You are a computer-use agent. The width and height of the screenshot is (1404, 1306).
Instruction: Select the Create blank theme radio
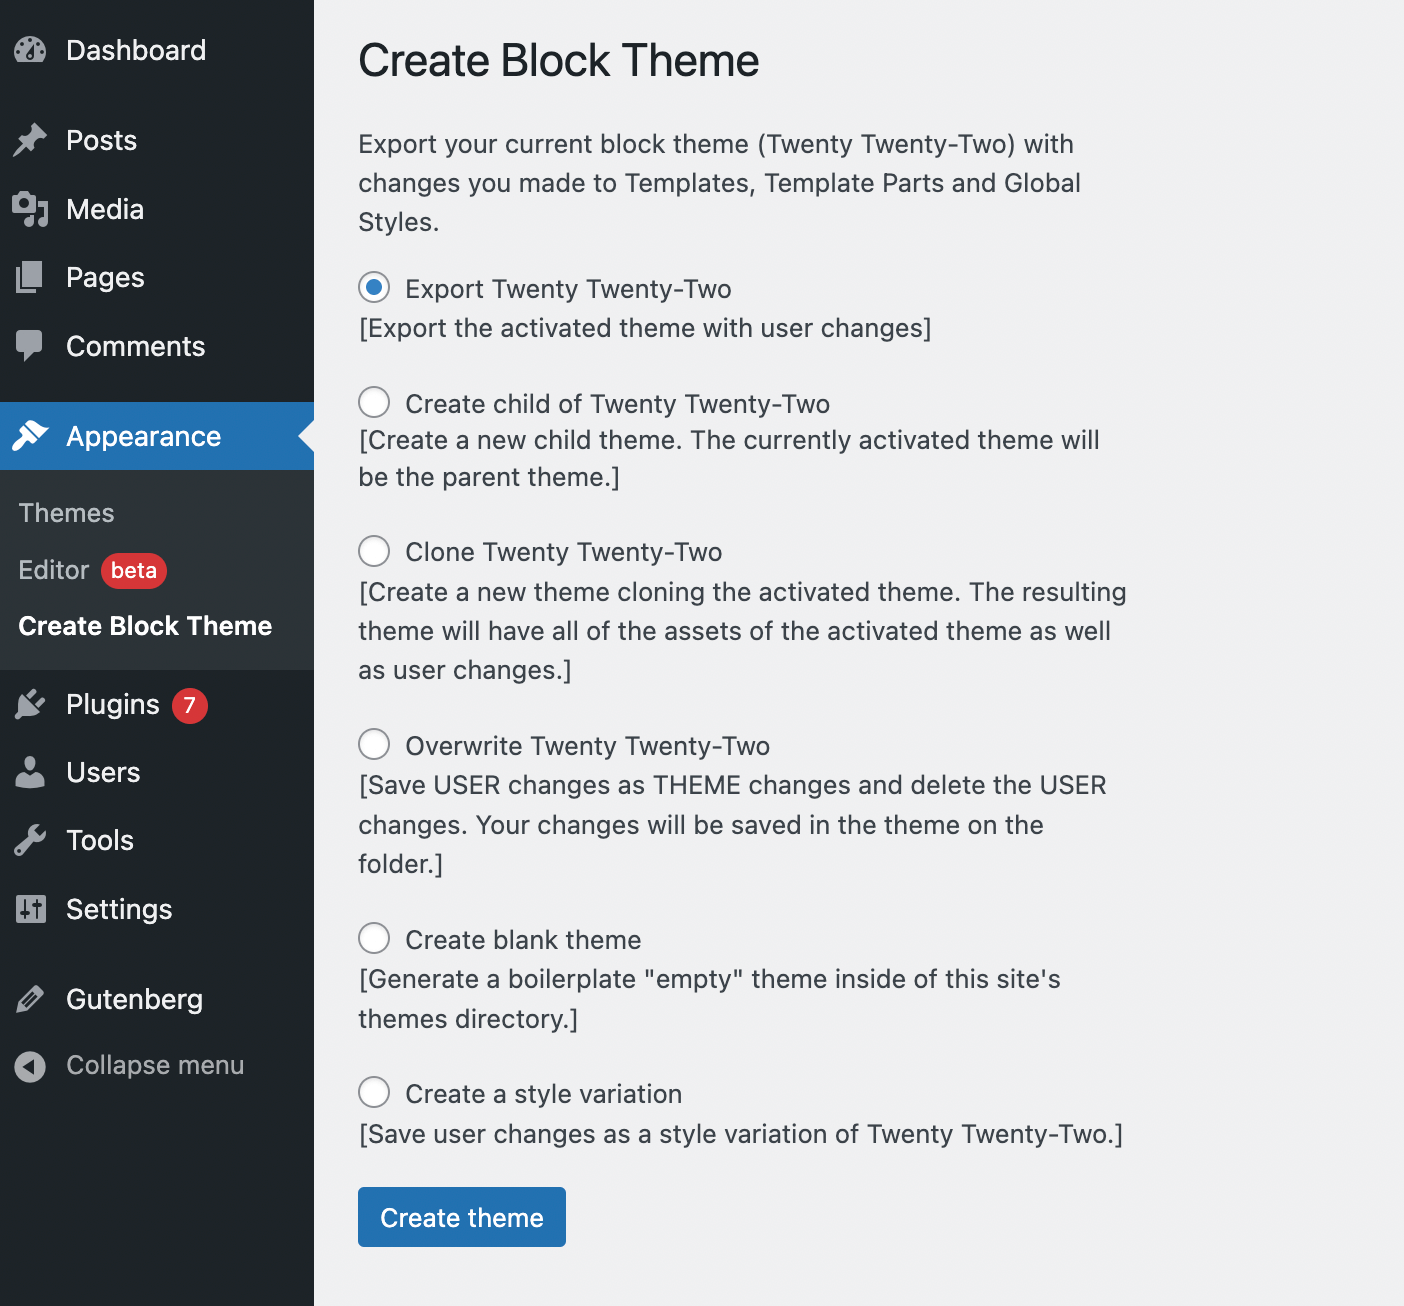pos(374,938)
